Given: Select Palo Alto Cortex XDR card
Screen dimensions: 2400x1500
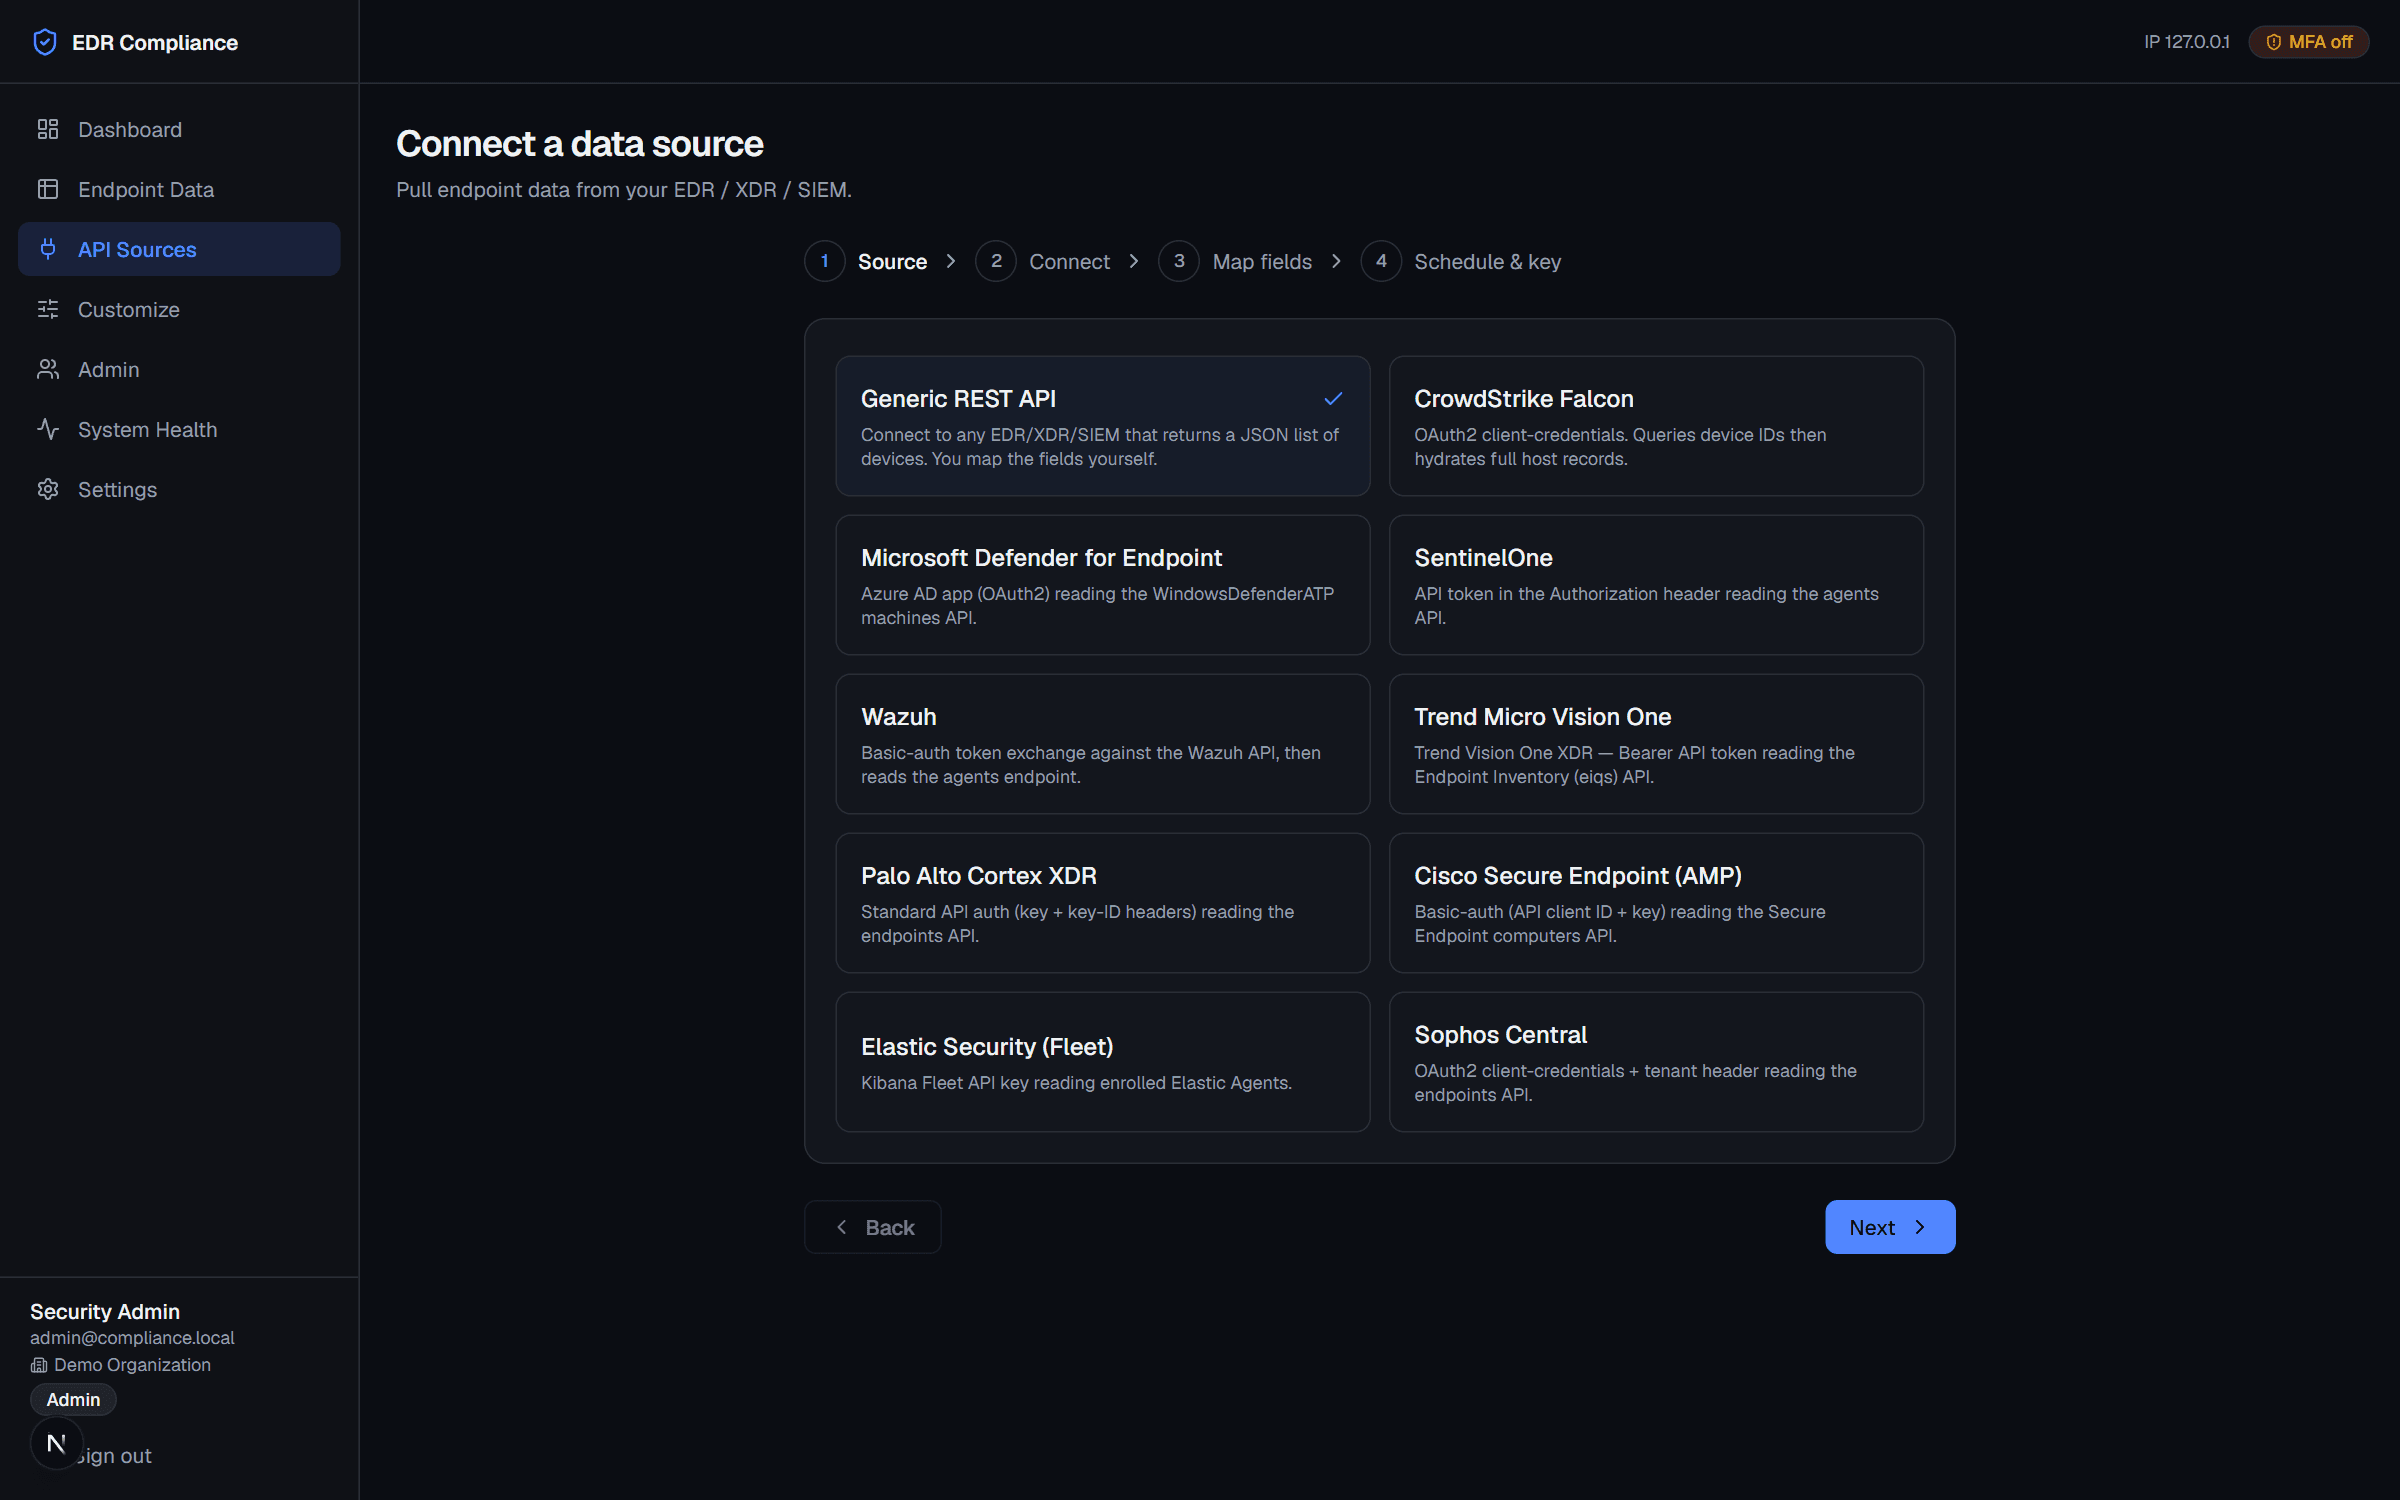Looking at the screenshot, I should coord(1103,903).
